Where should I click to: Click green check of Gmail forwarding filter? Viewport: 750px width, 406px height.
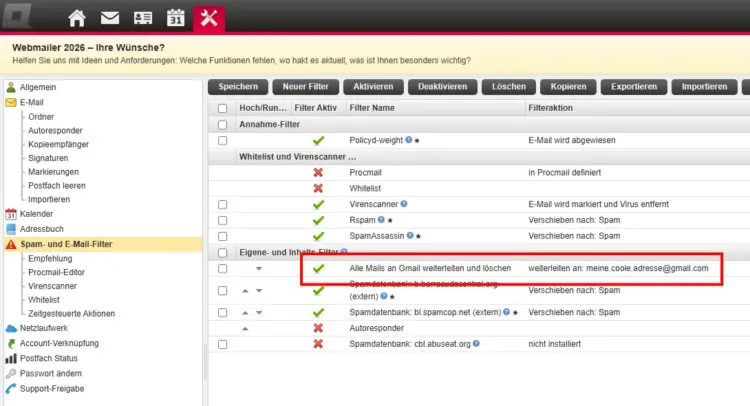point(318,269)
